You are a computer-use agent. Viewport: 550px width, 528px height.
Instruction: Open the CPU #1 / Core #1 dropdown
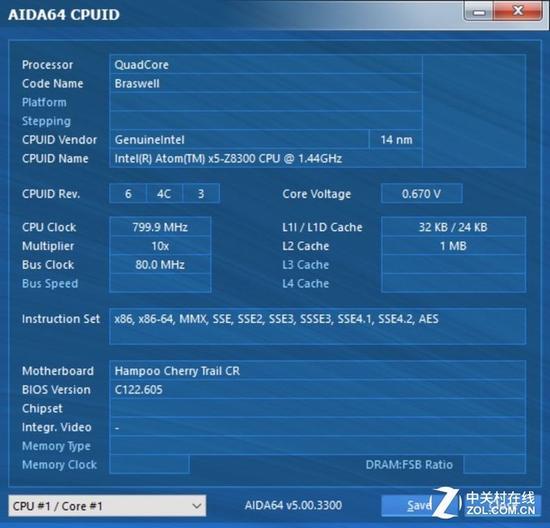coord(107,506)
